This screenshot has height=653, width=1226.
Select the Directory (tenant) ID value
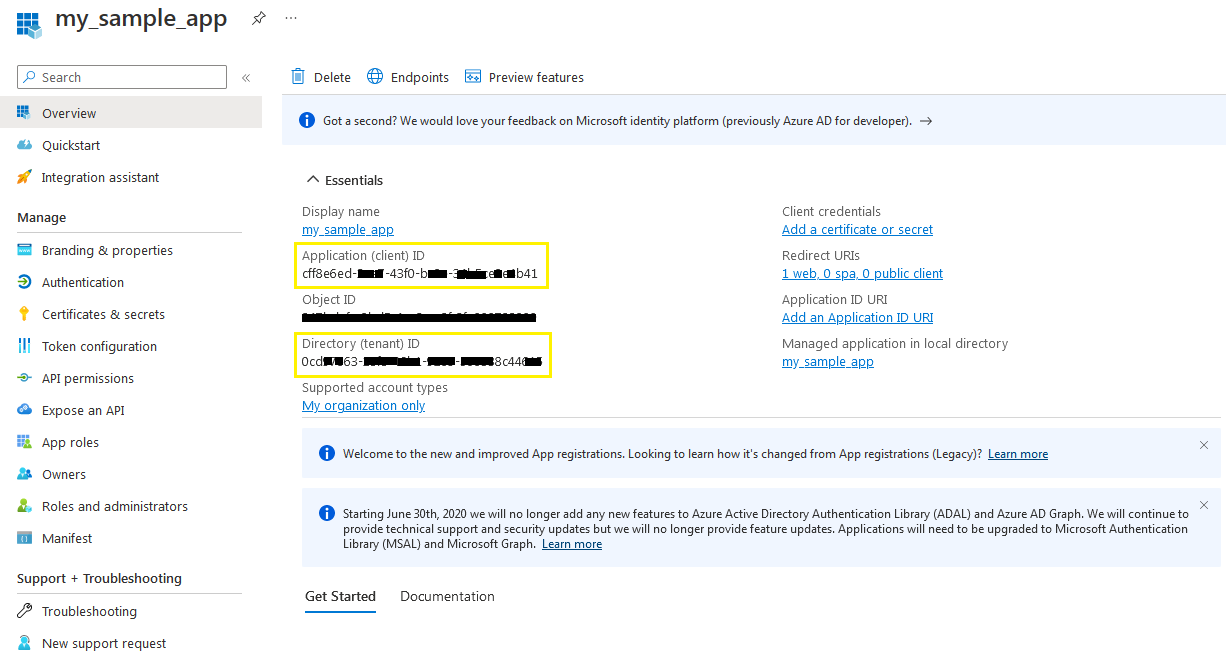pos(422,360)
